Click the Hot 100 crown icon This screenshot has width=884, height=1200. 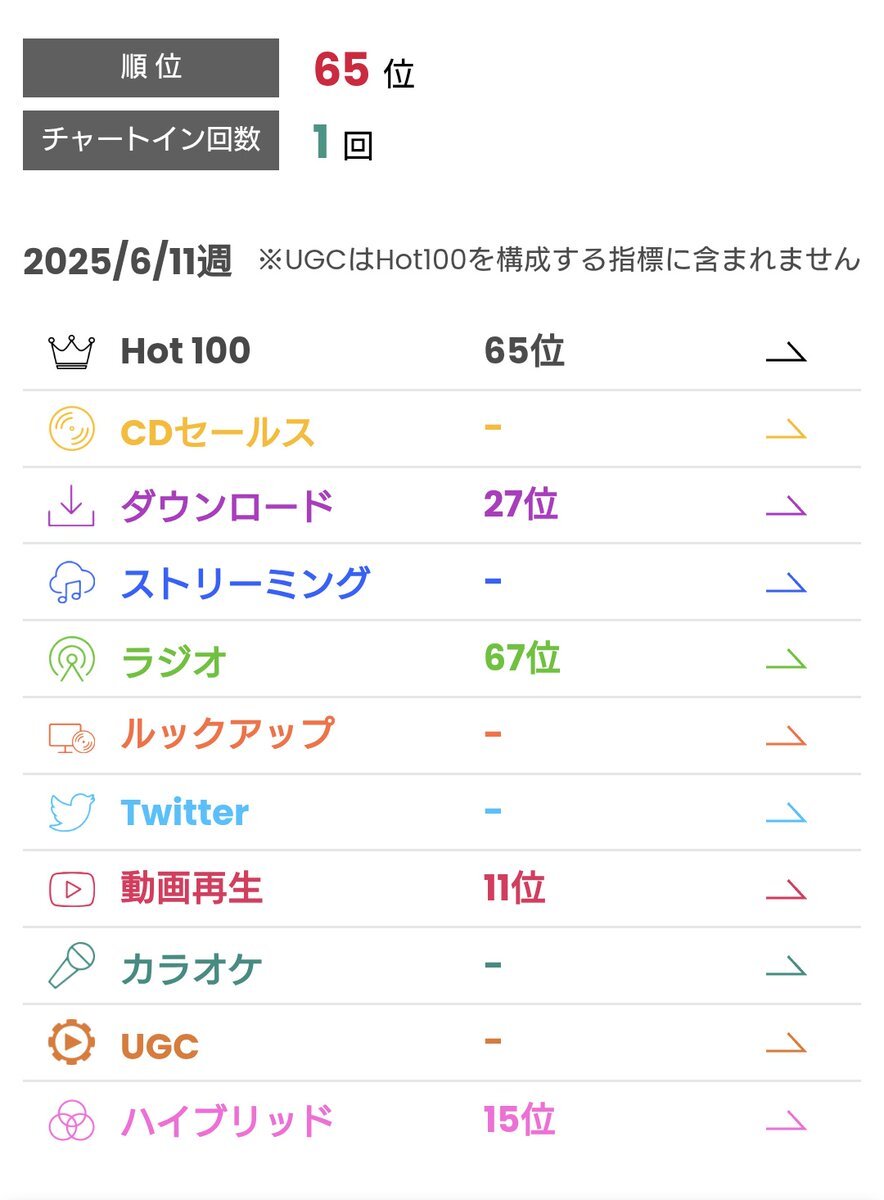72,352
